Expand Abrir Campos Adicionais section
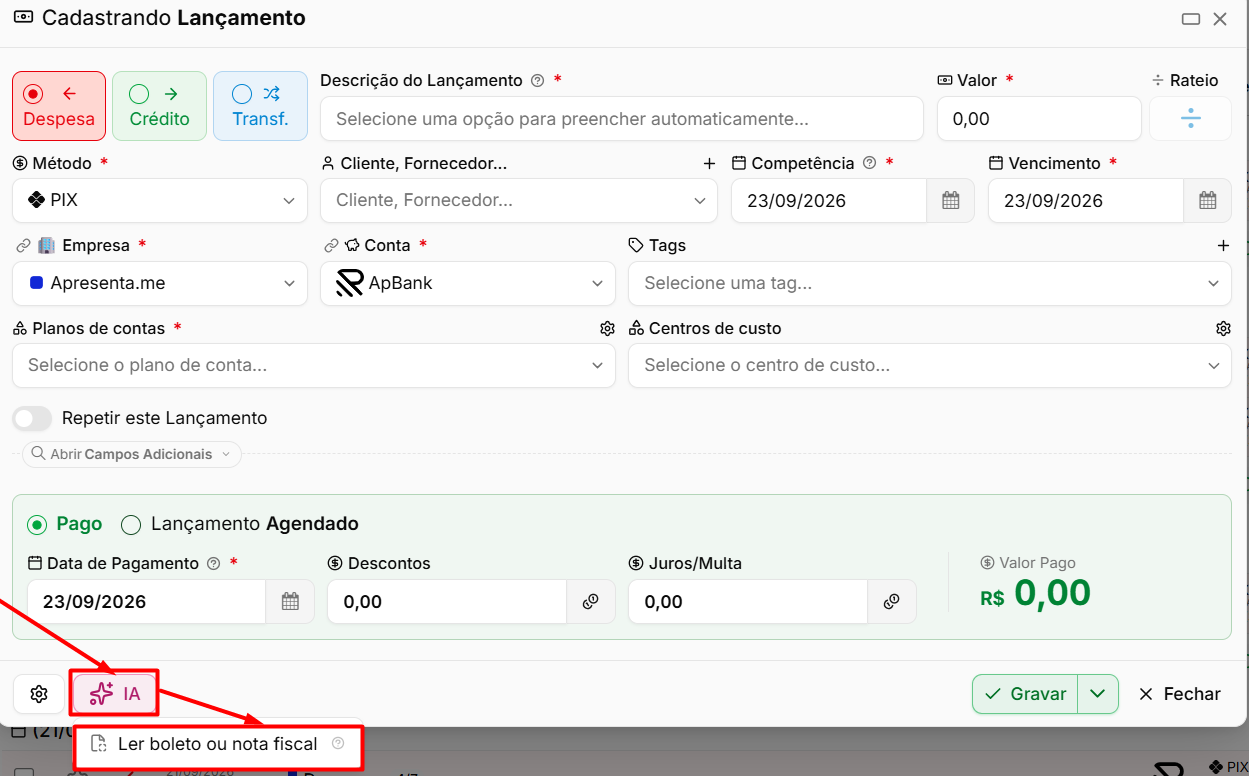This screenshot has width=1249, height=776. tap(132, 454)
